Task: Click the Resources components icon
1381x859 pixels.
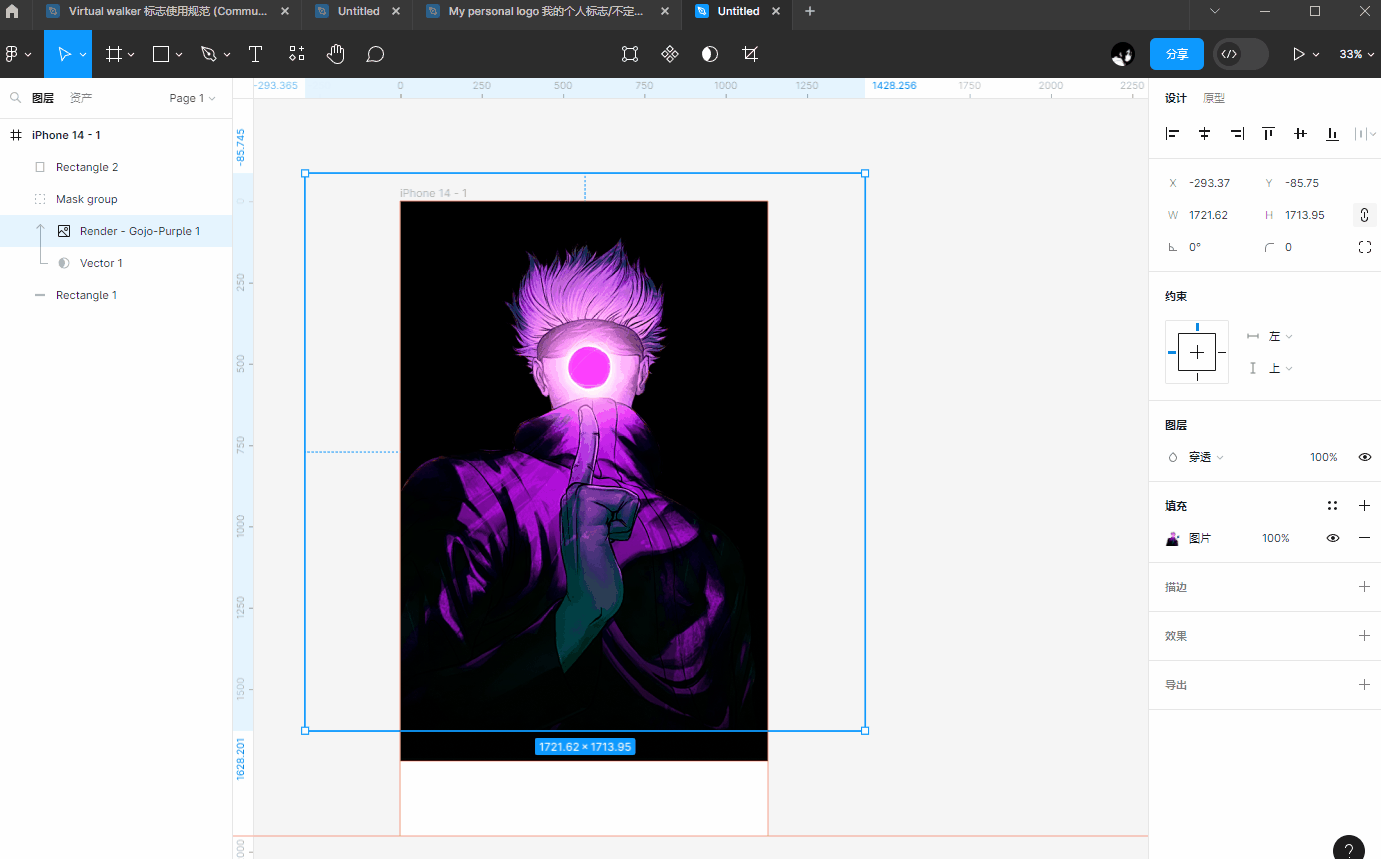Action: click(296, 54)
